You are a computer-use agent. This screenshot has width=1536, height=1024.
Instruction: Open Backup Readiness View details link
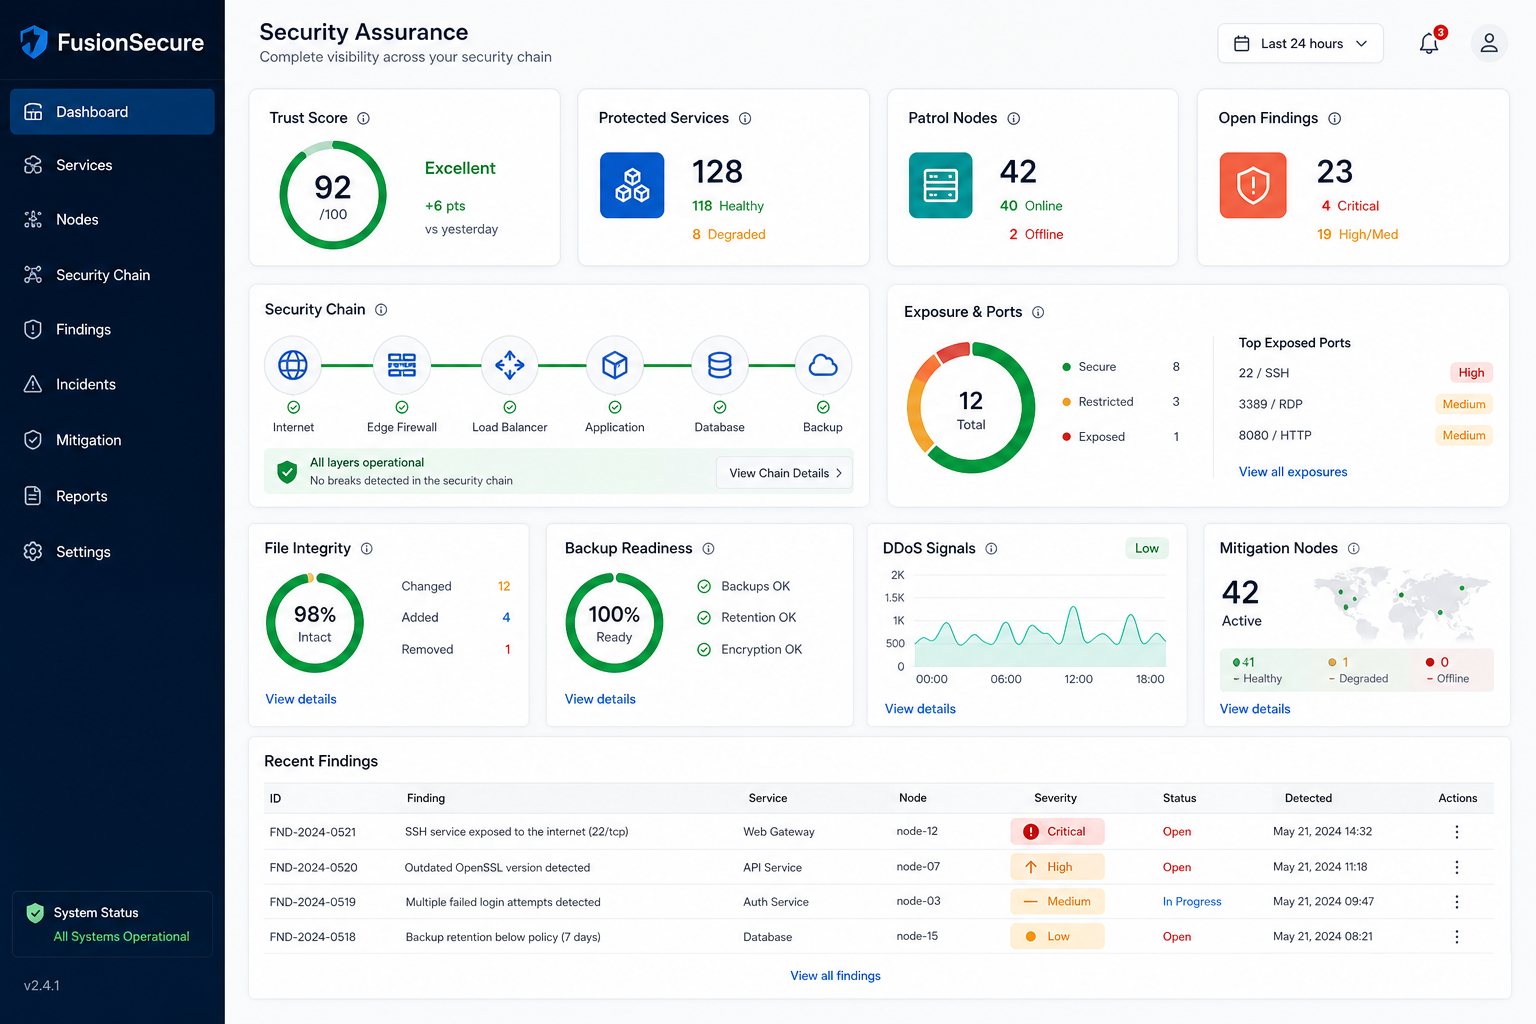(600, 699)
